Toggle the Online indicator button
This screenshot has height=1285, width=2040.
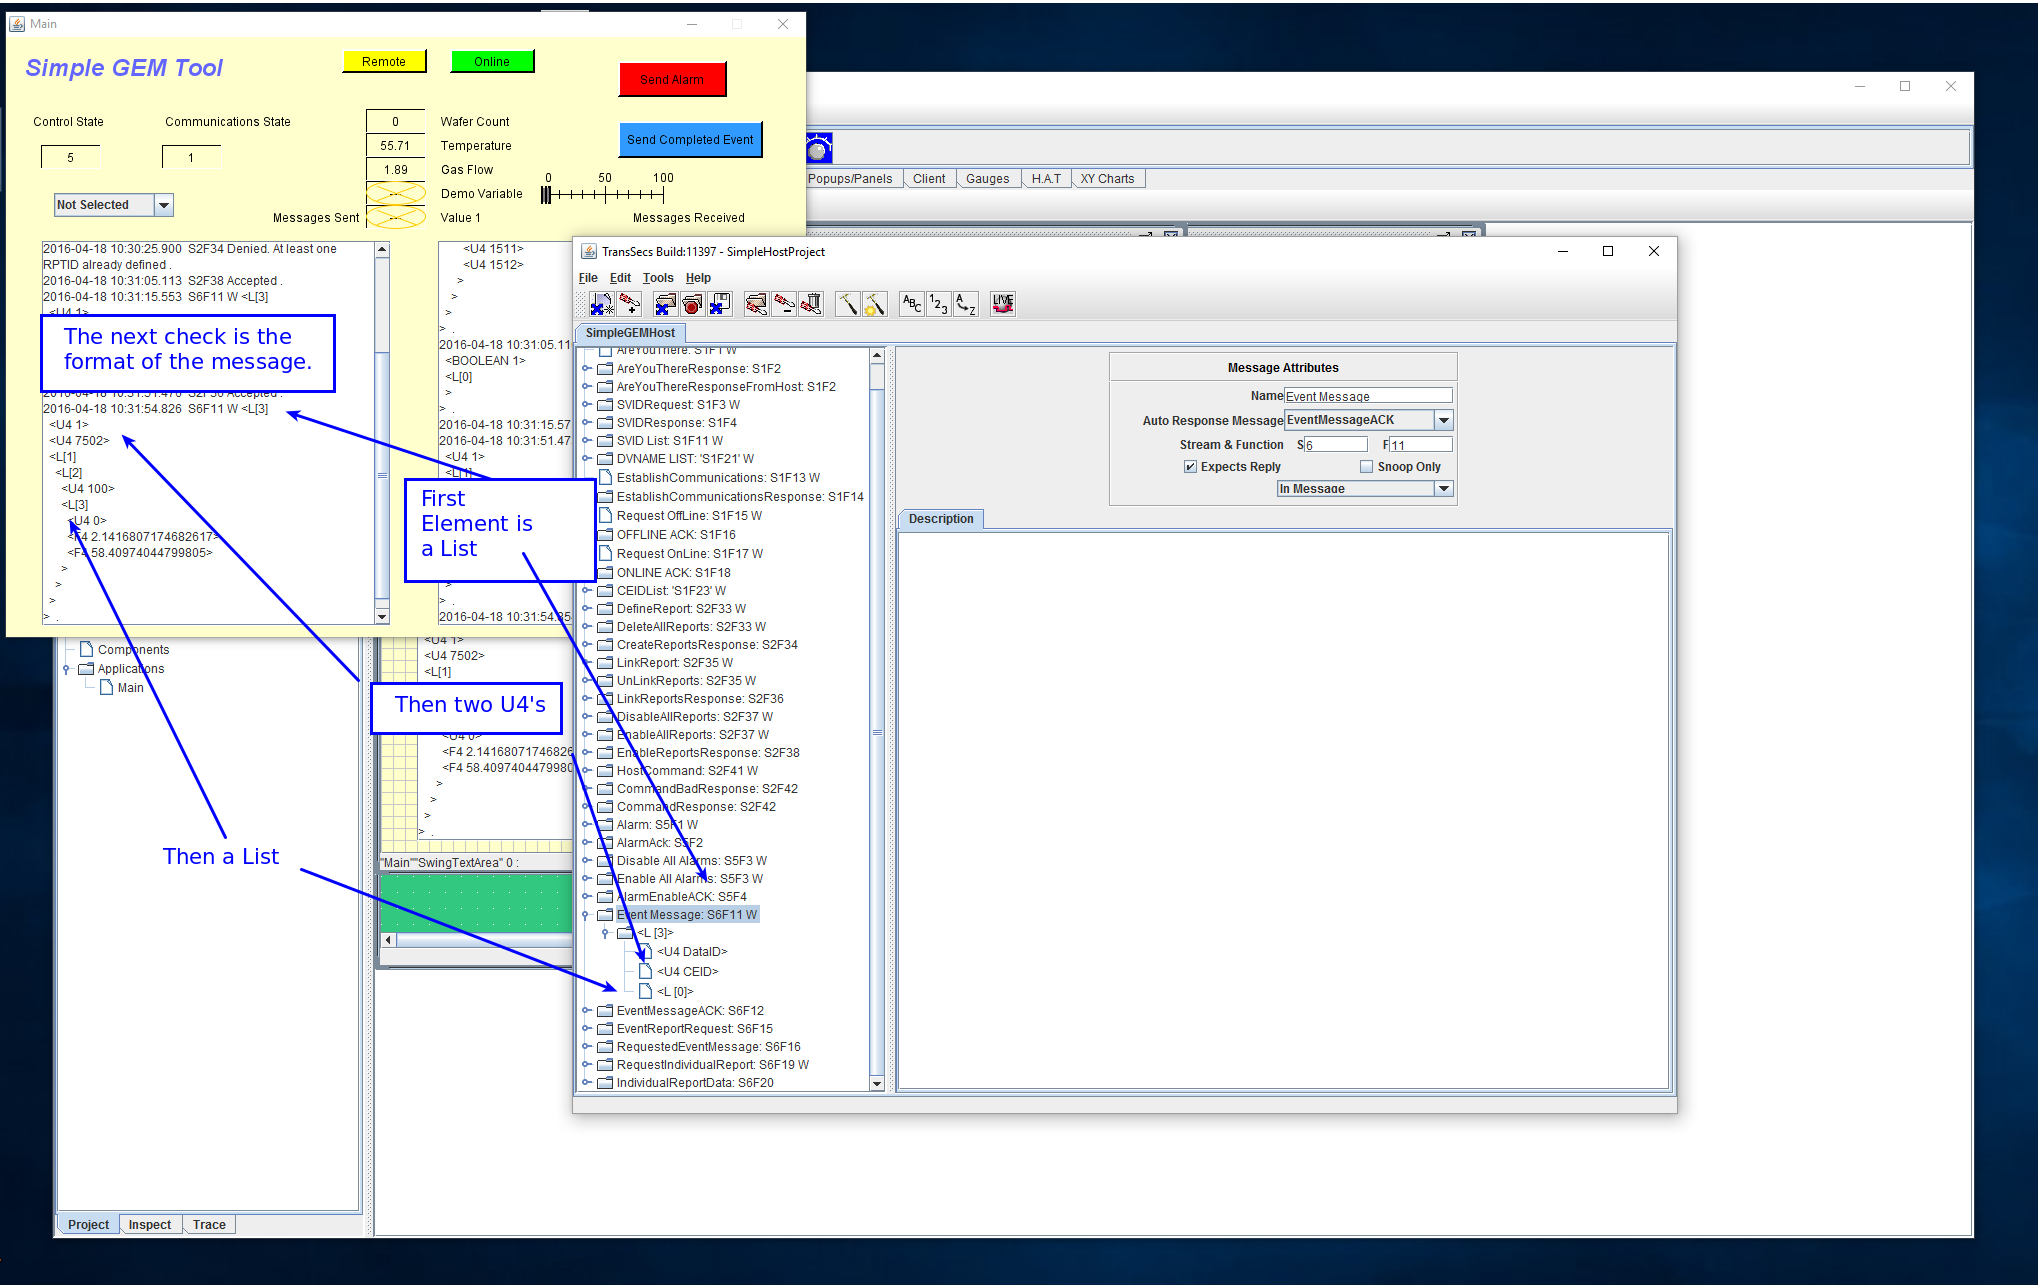[492, 61]
